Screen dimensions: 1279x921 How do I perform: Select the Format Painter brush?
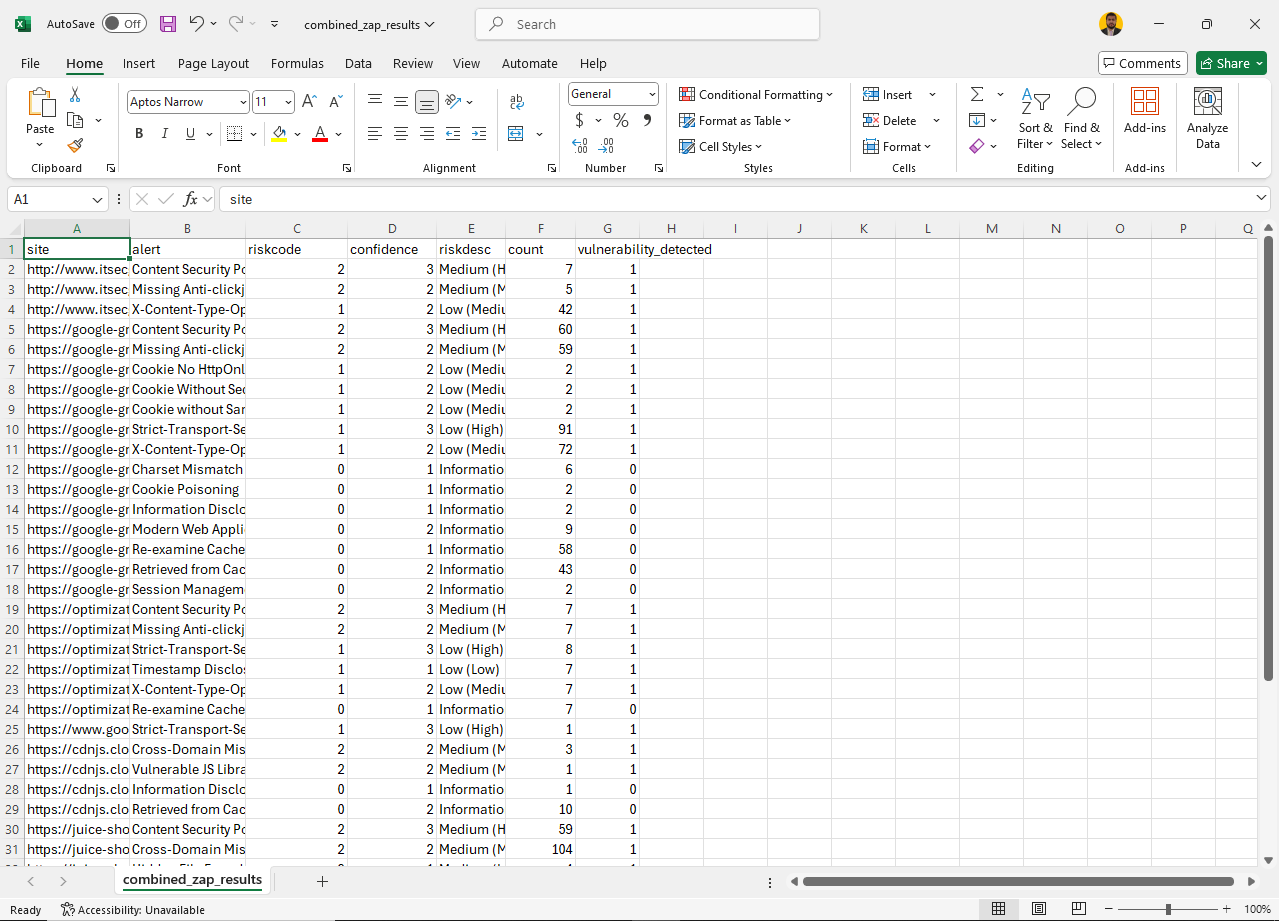pos(75,145)
